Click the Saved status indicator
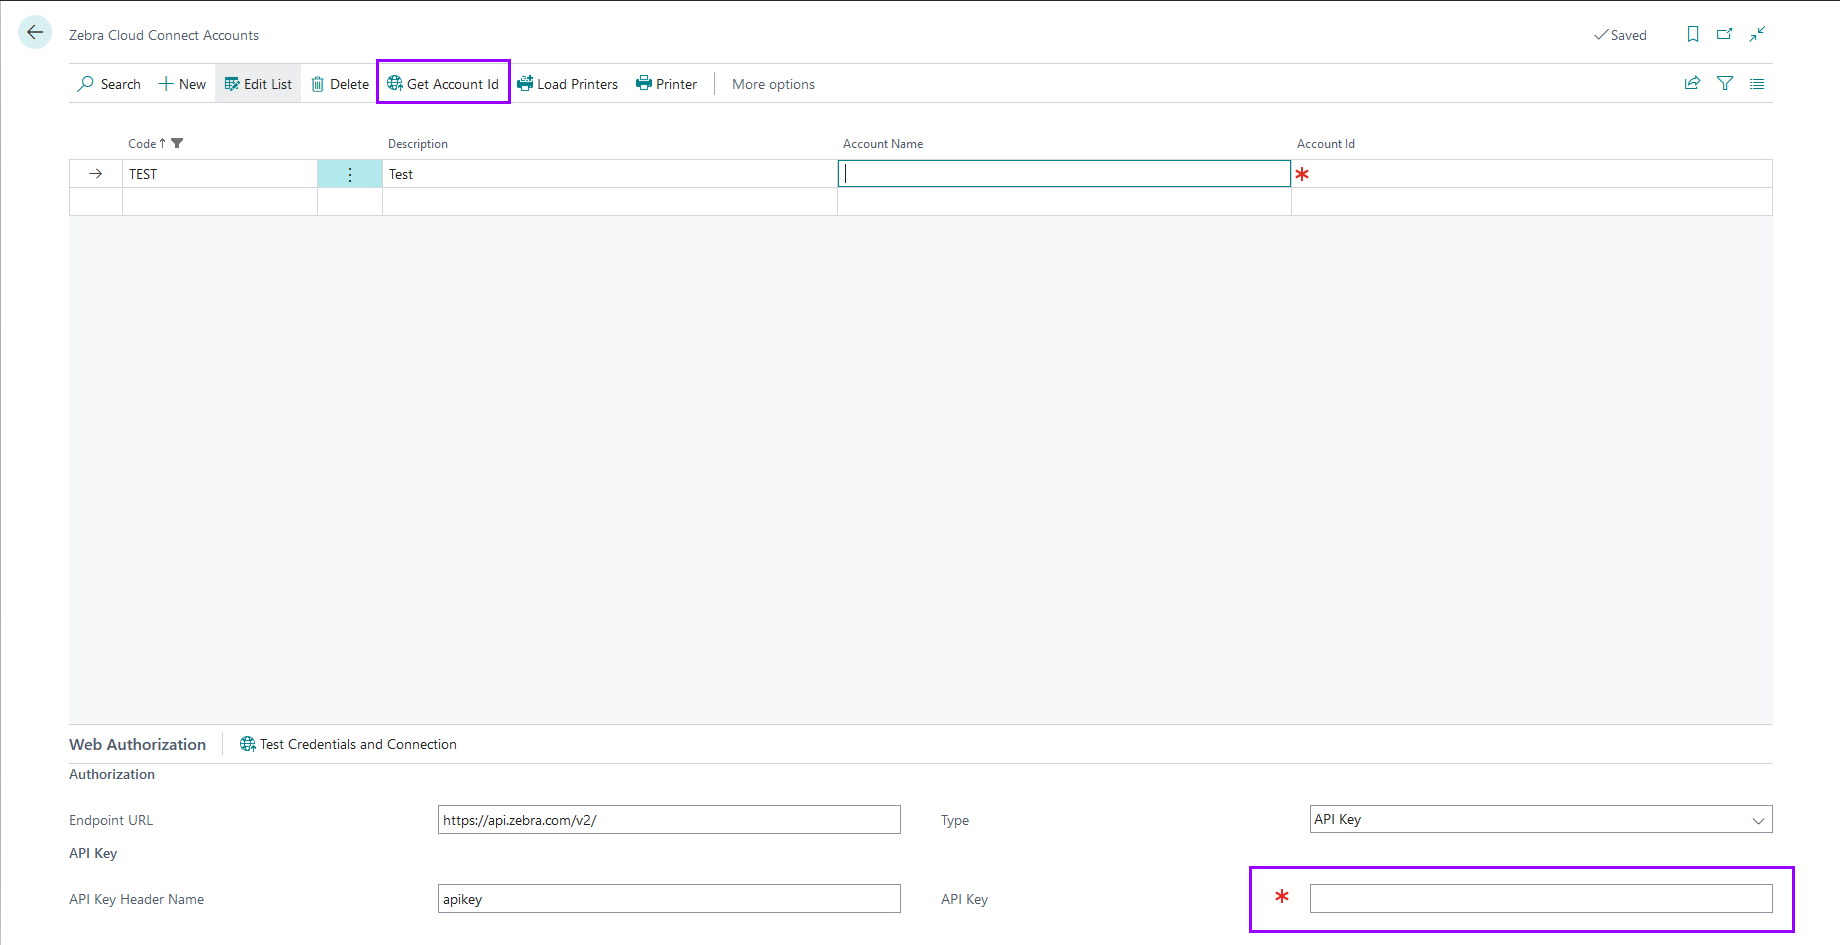 tap(1620, 35)
